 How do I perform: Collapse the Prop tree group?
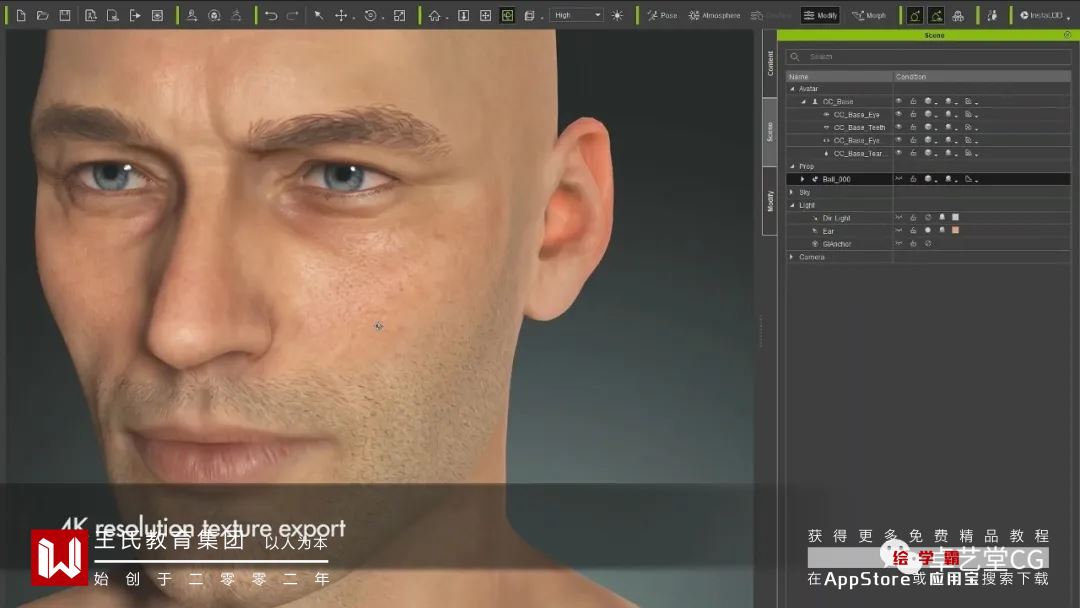point(792,167)
